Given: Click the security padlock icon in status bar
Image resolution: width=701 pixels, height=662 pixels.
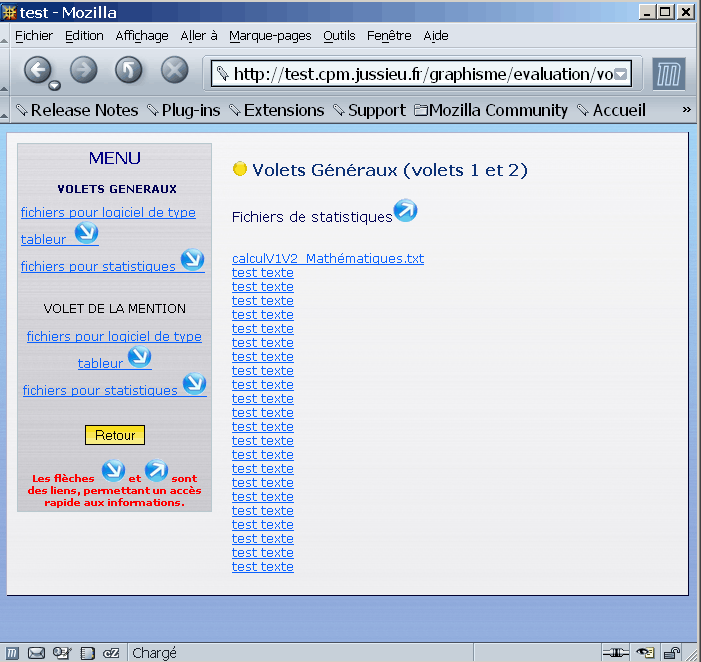Looking at the screenshot, I should [x=671, y=653].
